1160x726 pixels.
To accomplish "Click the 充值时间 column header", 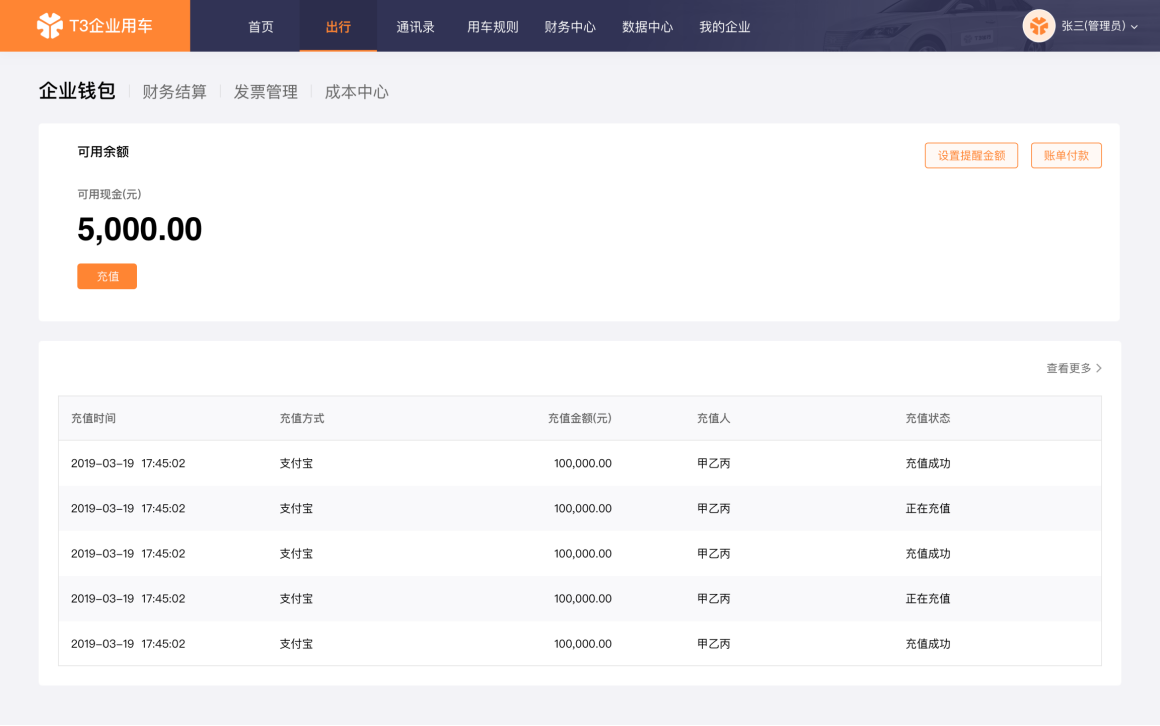I will click(x=93, y=418).
